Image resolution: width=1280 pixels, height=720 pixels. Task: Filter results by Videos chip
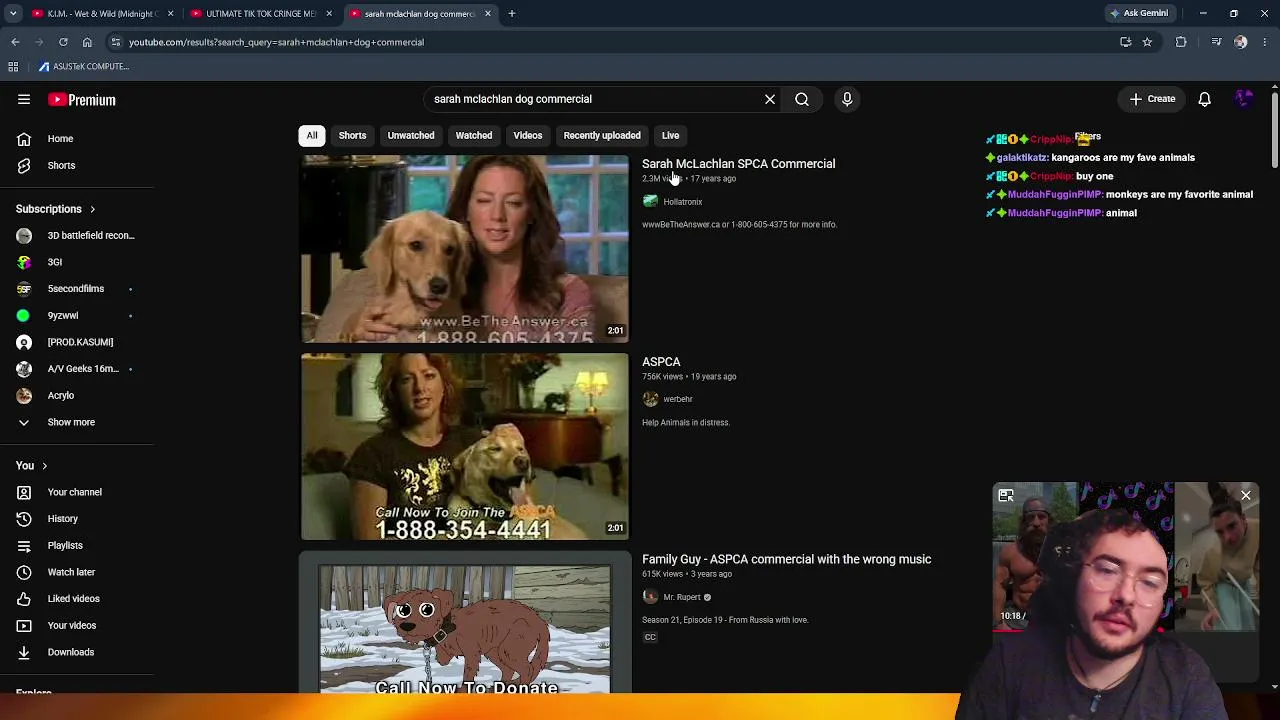528,135
